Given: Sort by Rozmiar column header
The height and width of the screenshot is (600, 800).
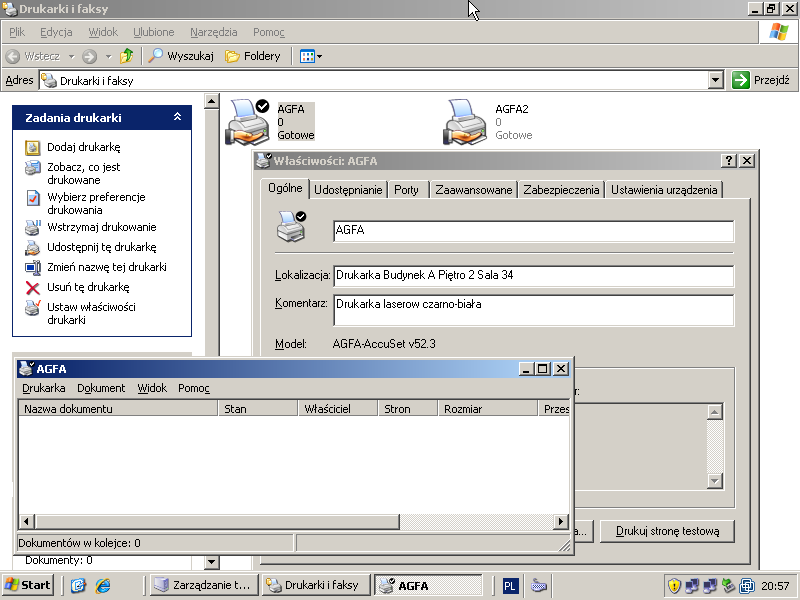Looking at the screenshot, I should tap(488, 409).
